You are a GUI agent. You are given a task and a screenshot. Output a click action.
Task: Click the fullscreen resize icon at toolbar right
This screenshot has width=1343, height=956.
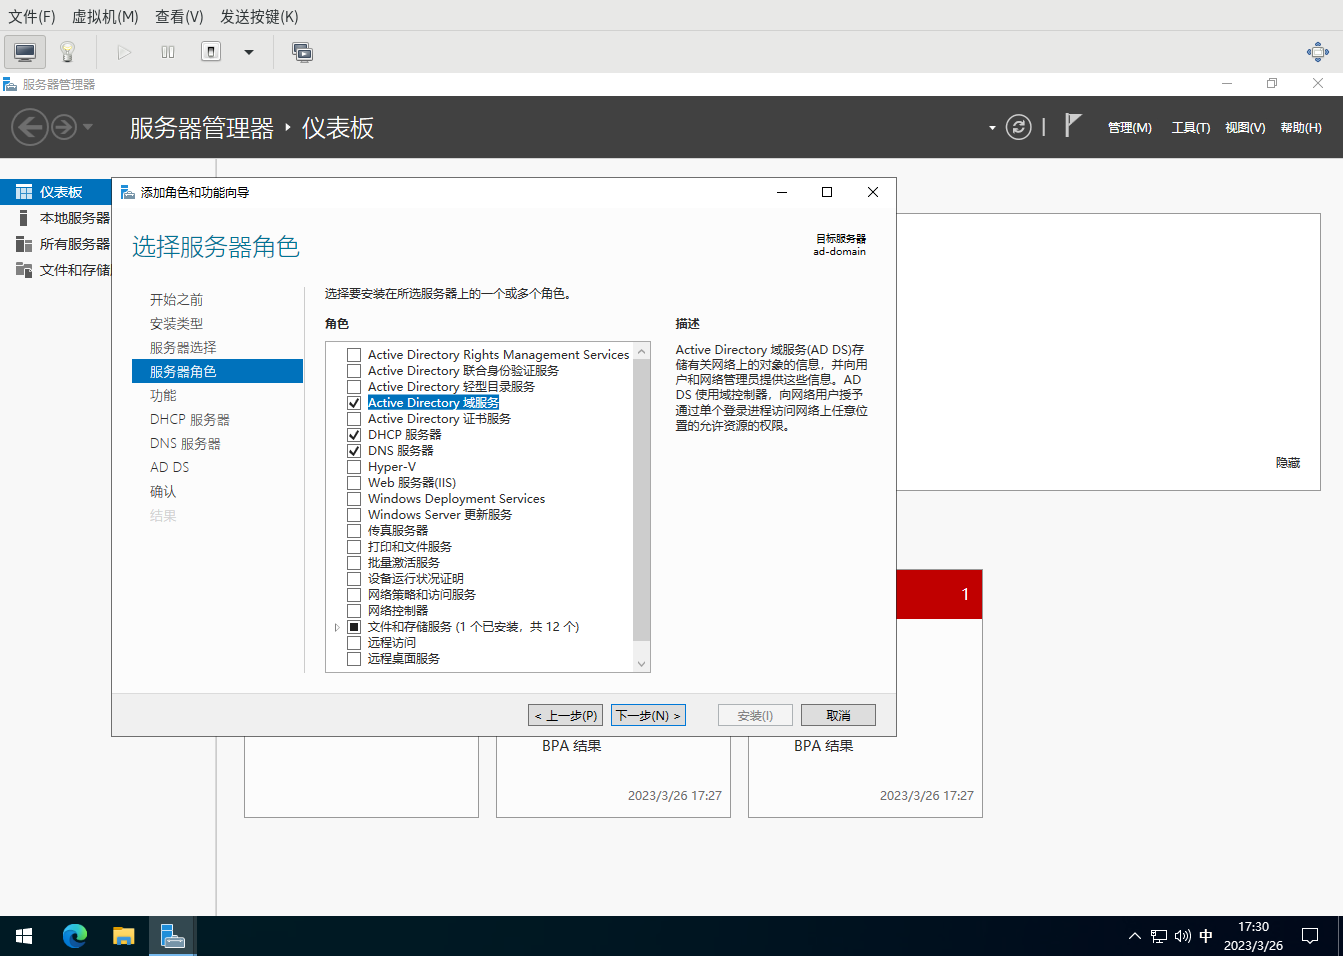[x=1318, y=52]
